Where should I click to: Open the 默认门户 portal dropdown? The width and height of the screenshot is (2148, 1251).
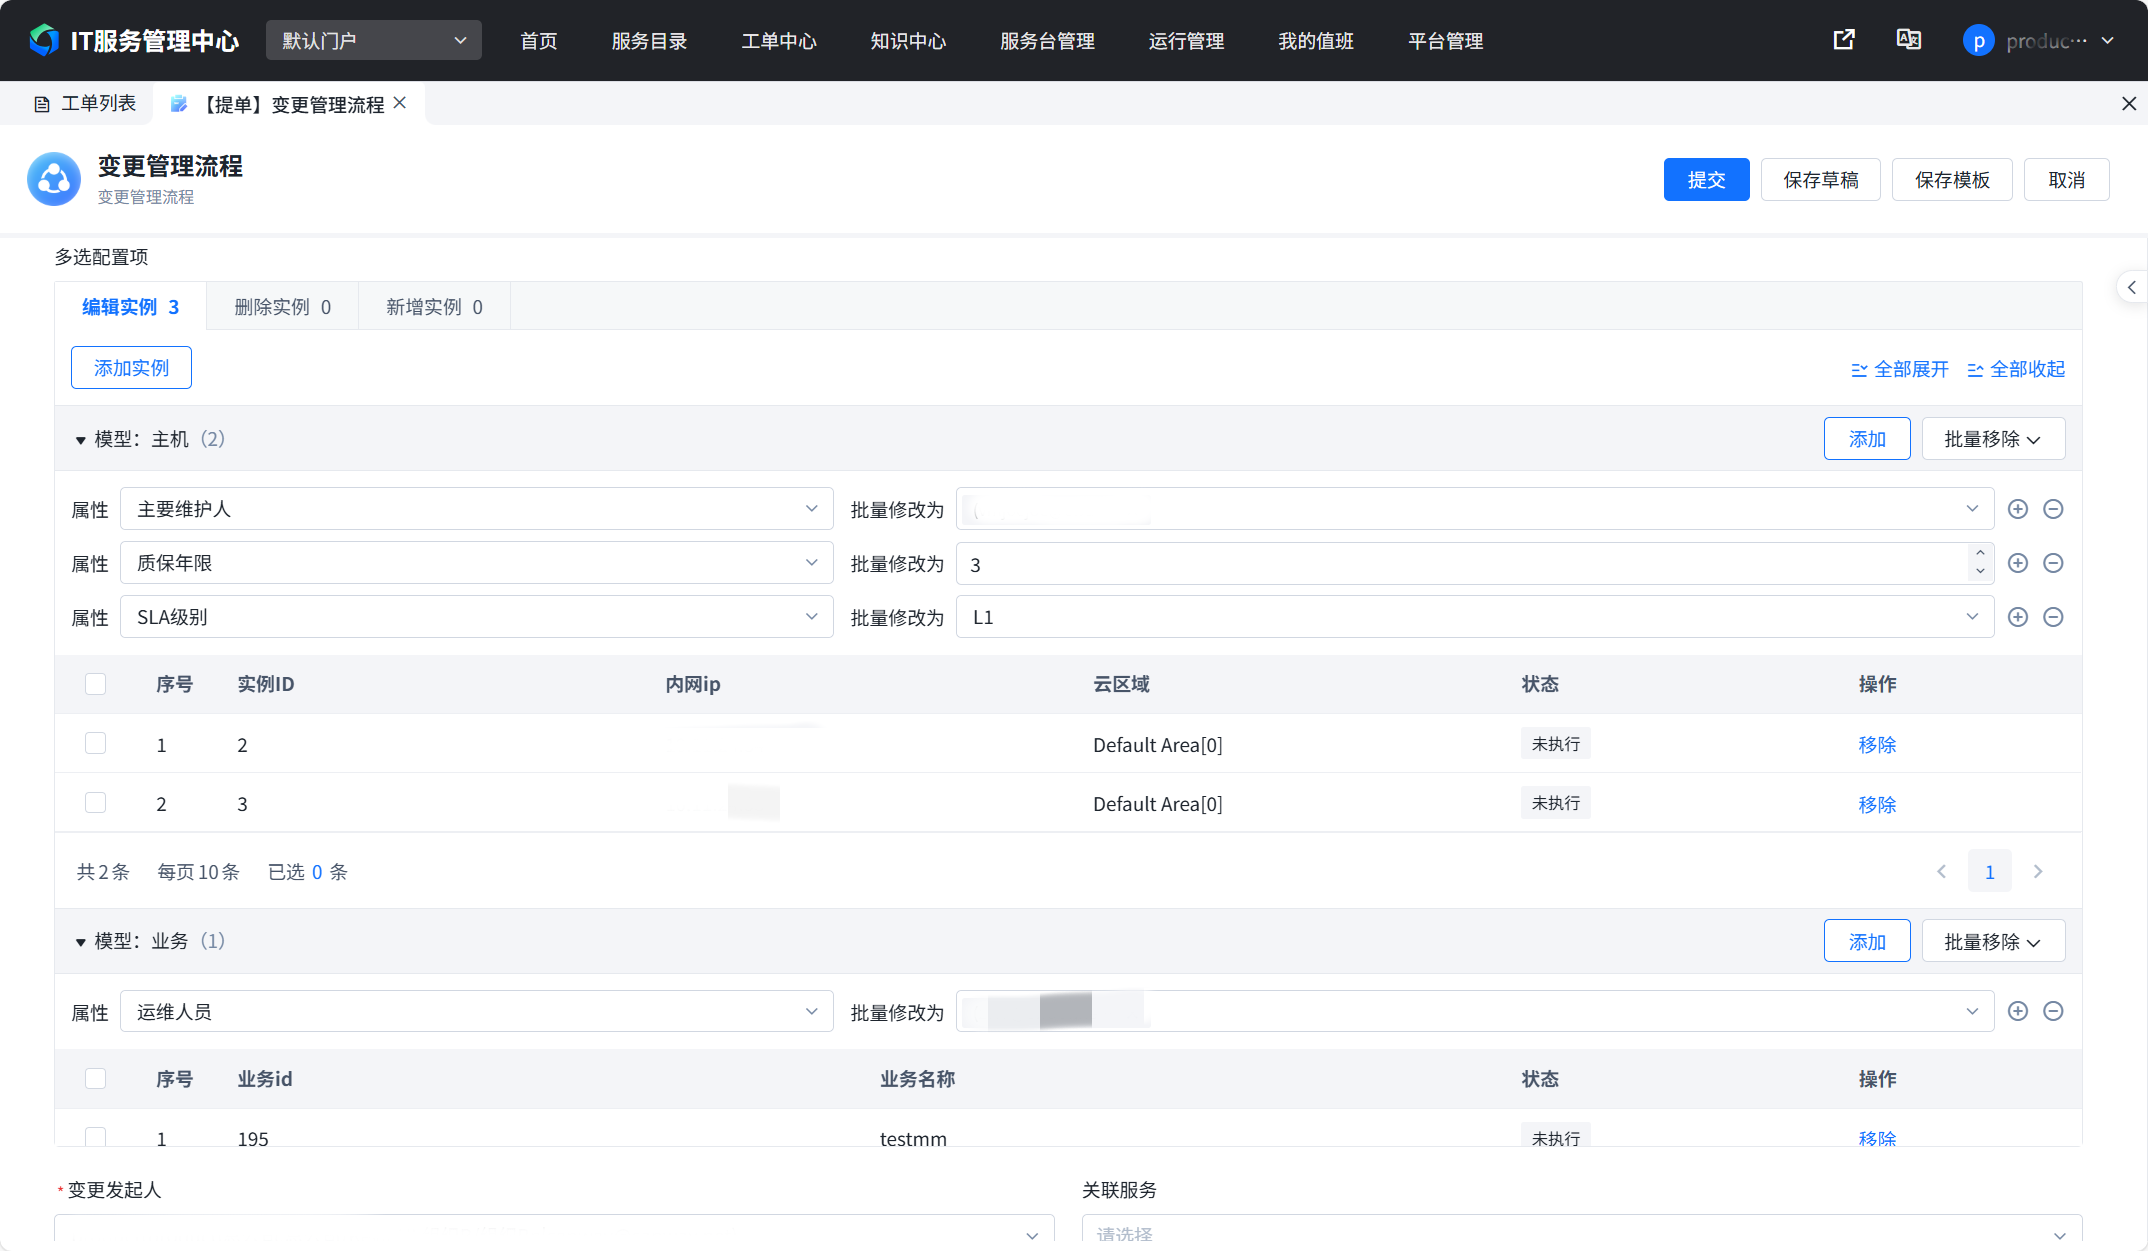pyautogui.click(x=373, y=40)
